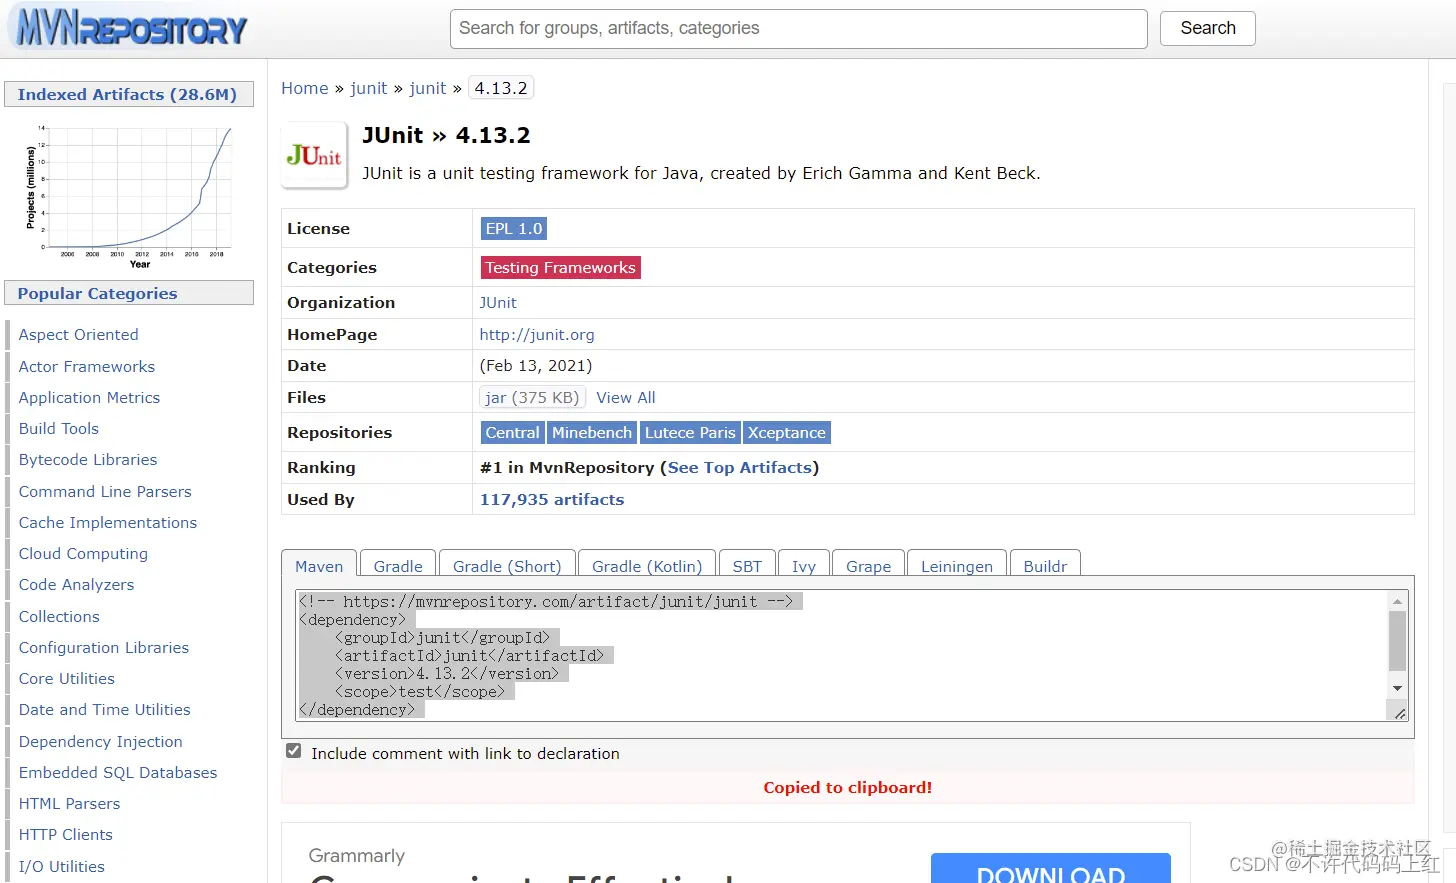Open the Central repository tag

[512, 432]
